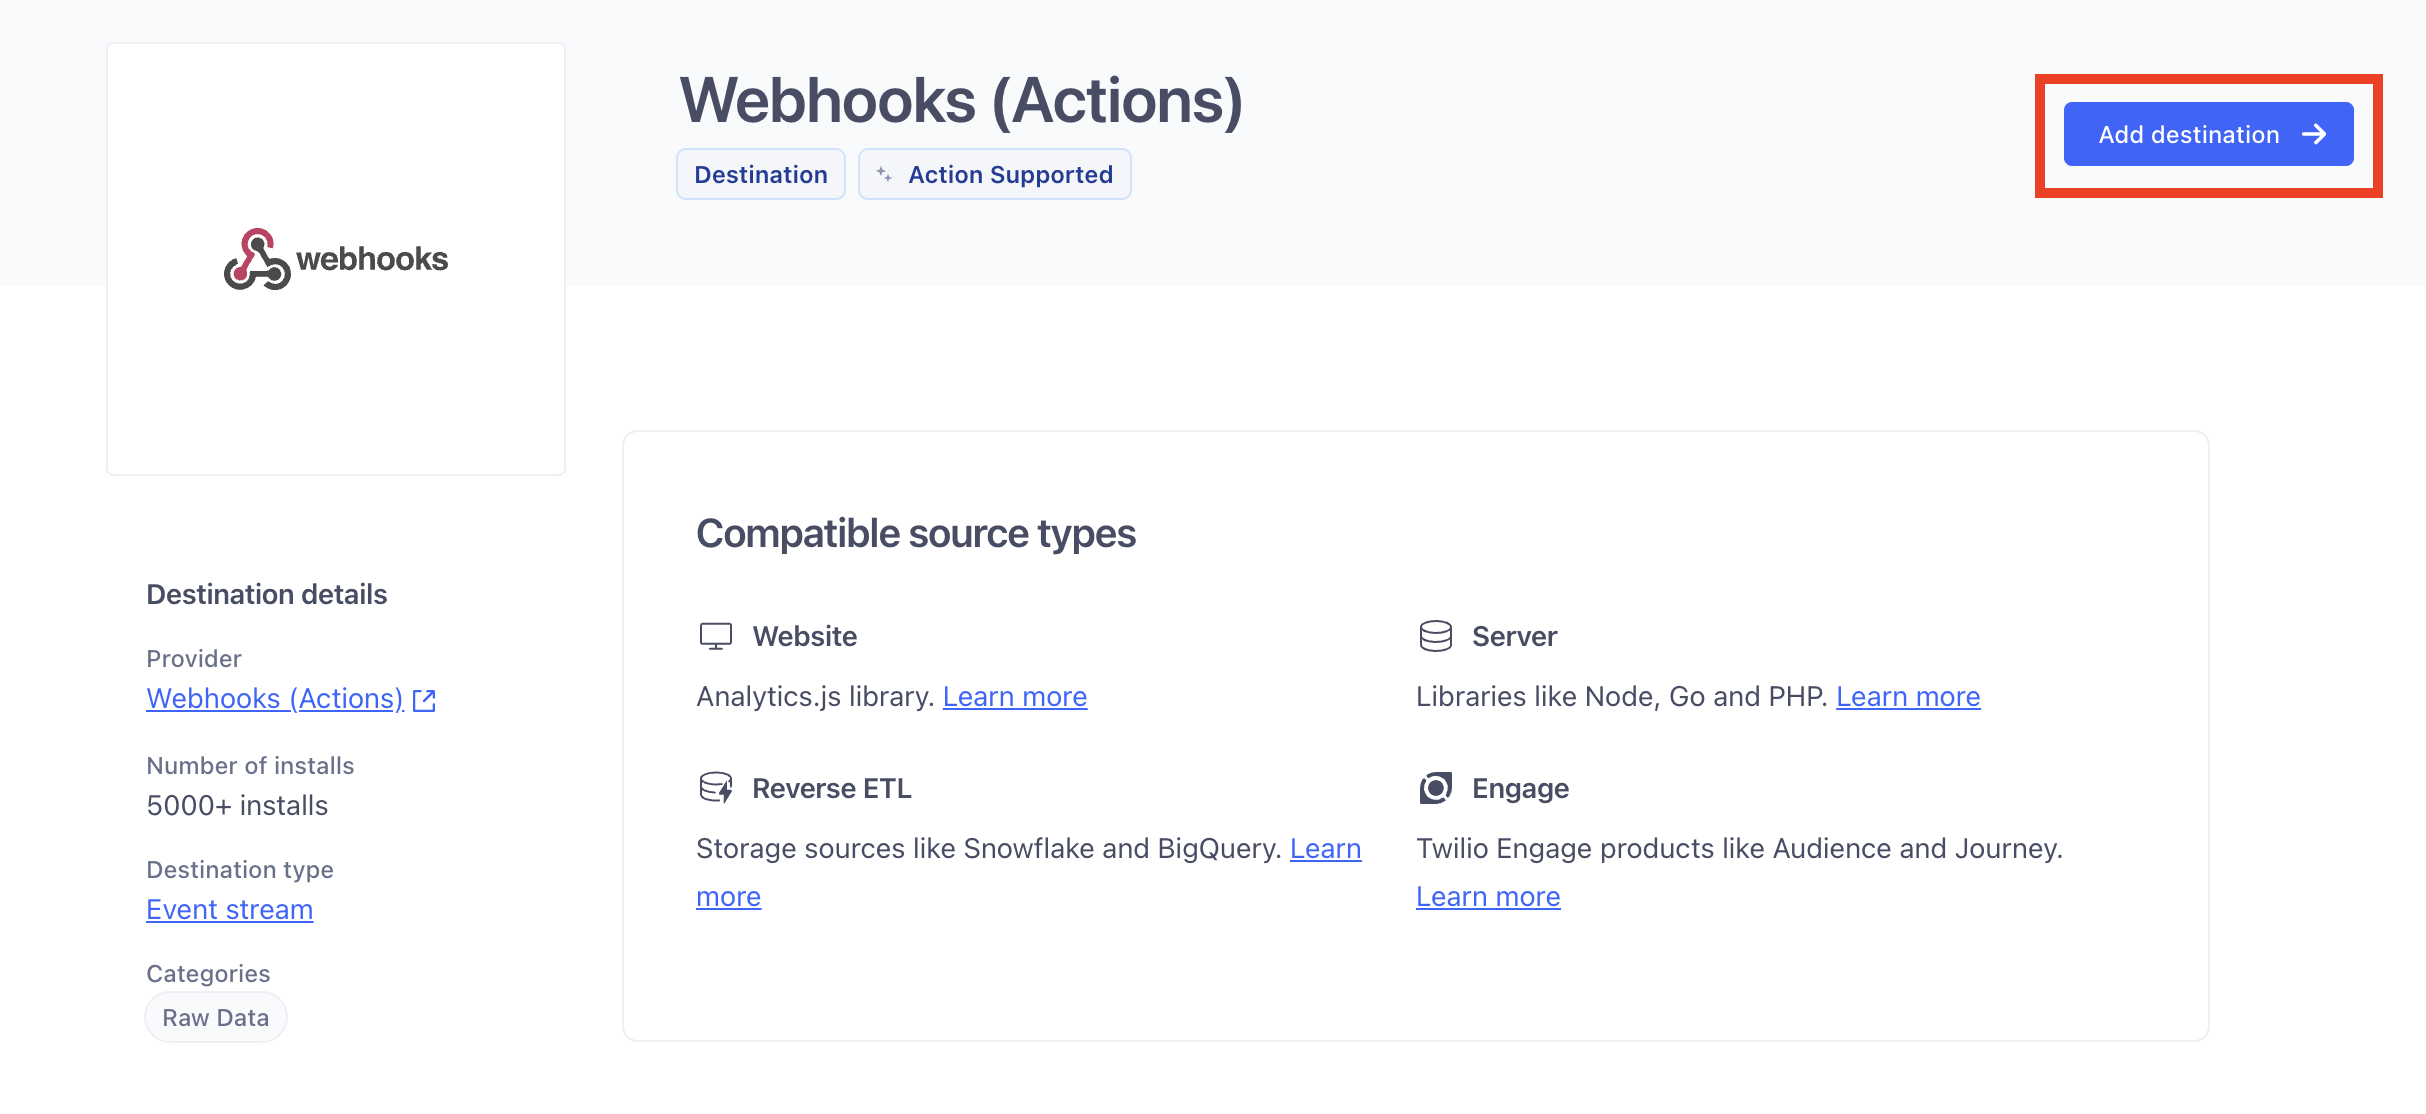Click the Engage icon
2426x1114 pixels.
coord(1436,788)
